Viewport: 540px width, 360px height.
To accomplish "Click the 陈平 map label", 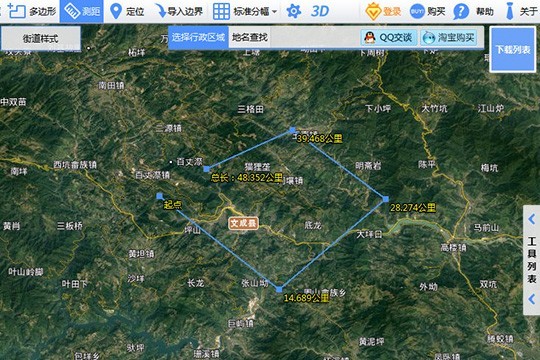I will pos(427,165).
